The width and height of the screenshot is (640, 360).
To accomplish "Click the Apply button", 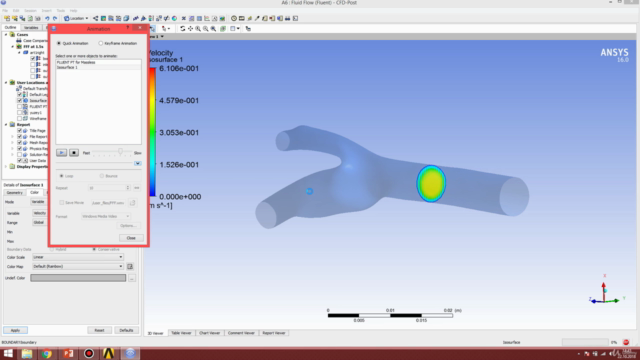I will tap(16, 330).
